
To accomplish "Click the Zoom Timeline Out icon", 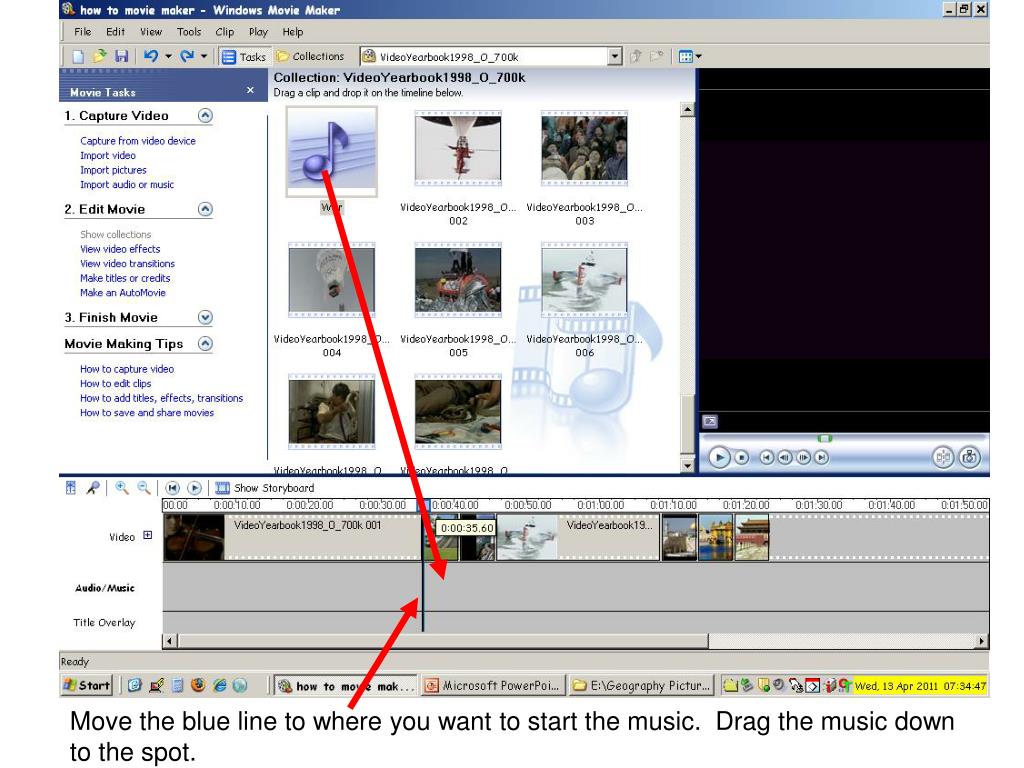I will click(x=144, y=488).
